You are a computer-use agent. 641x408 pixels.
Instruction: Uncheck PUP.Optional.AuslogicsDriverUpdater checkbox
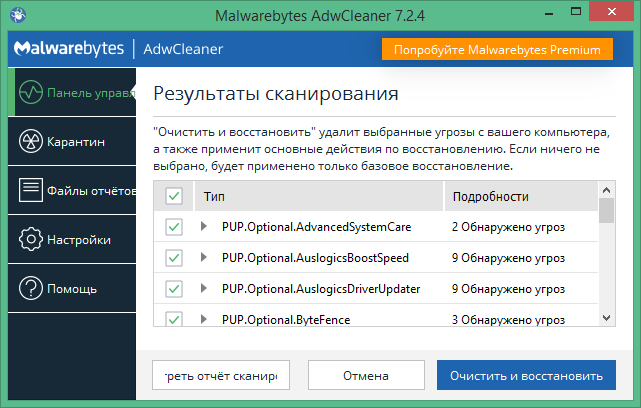pyautogui.click(x=174, y=289)
